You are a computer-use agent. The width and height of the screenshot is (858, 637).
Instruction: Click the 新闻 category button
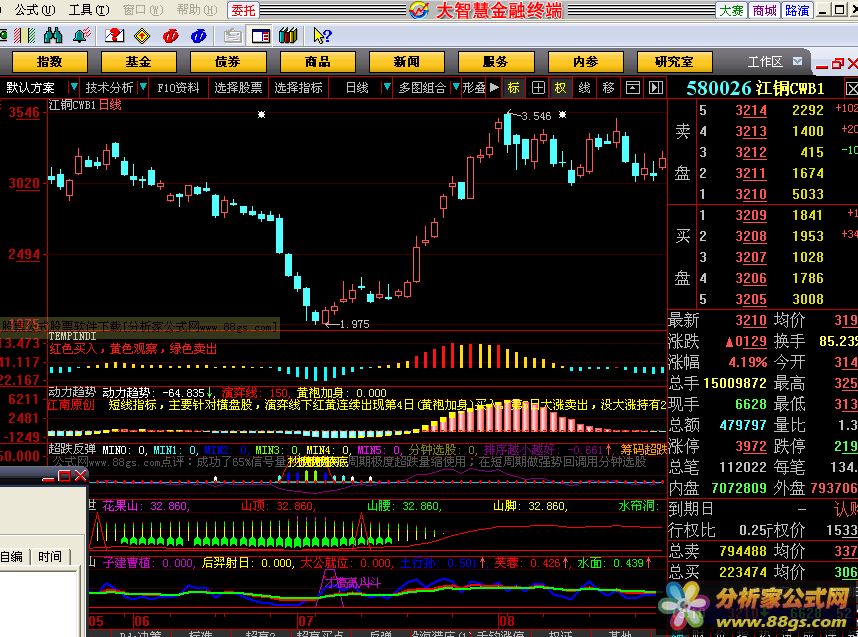407,62
